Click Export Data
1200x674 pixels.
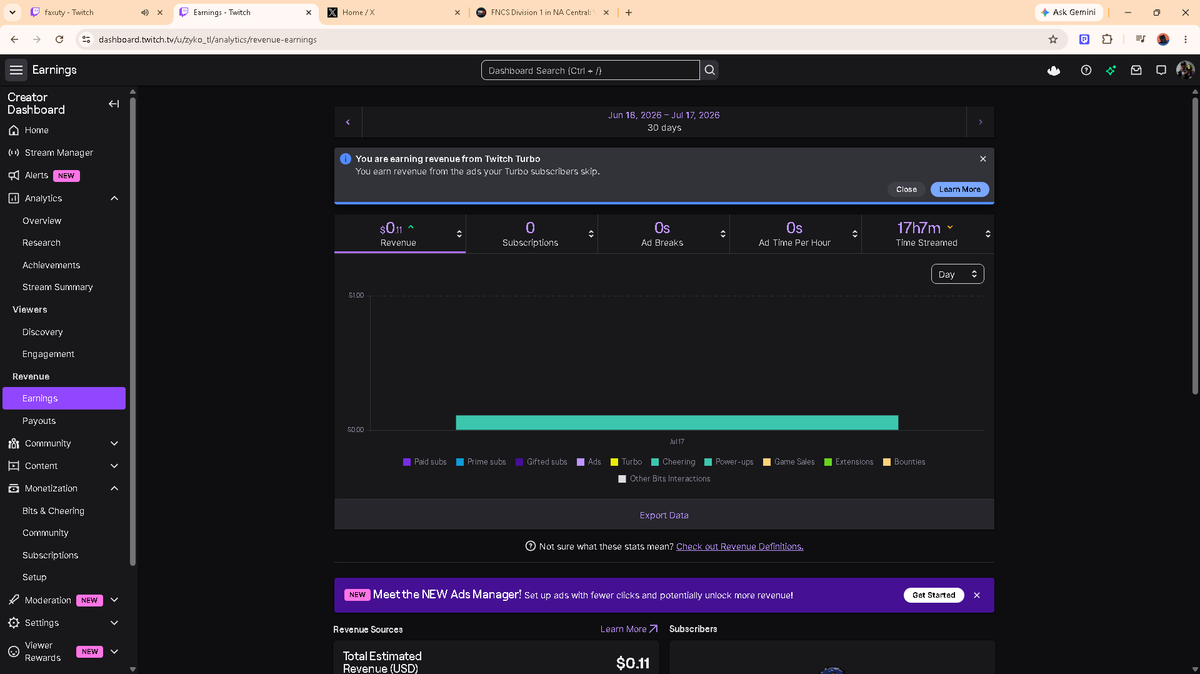point(664,515)
